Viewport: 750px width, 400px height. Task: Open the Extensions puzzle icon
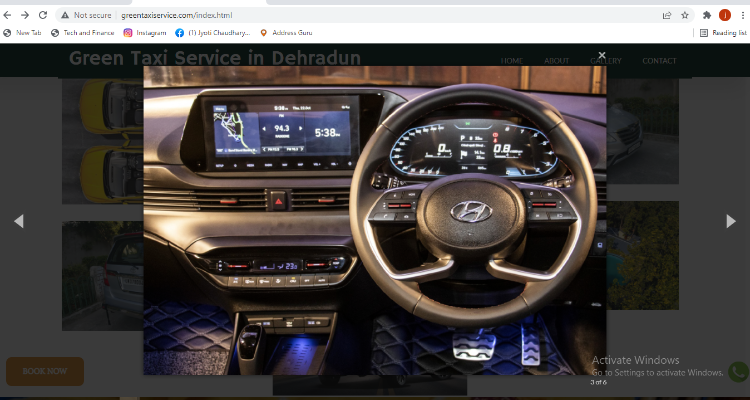coord(706,15)
